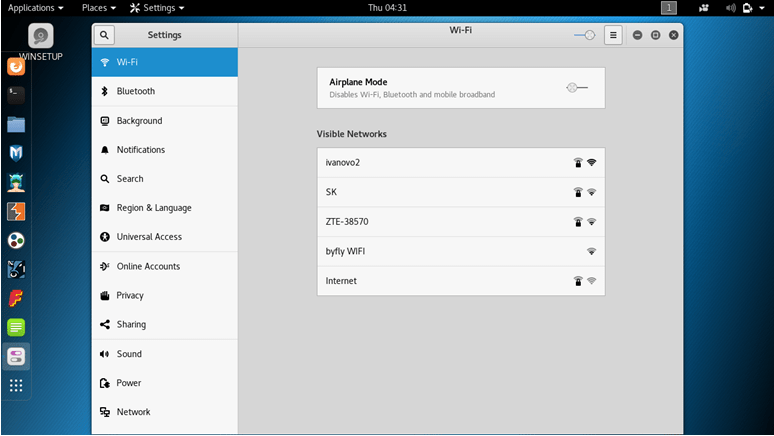Launch Metasploit from the dock
The image size is (774, 436).
16,153
